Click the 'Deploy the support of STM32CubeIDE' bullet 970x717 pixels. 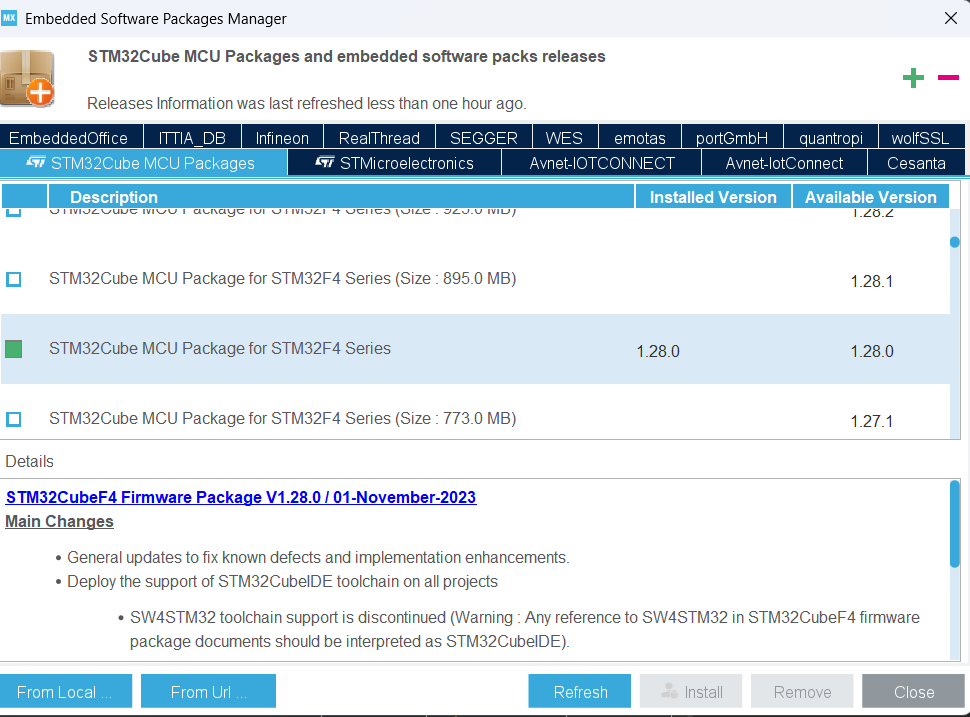282,582
